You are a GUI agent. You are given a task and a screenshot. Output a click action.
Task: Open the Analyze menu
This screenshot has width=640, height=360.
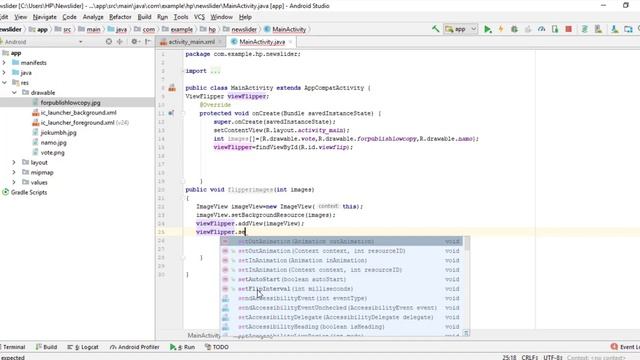93,17
